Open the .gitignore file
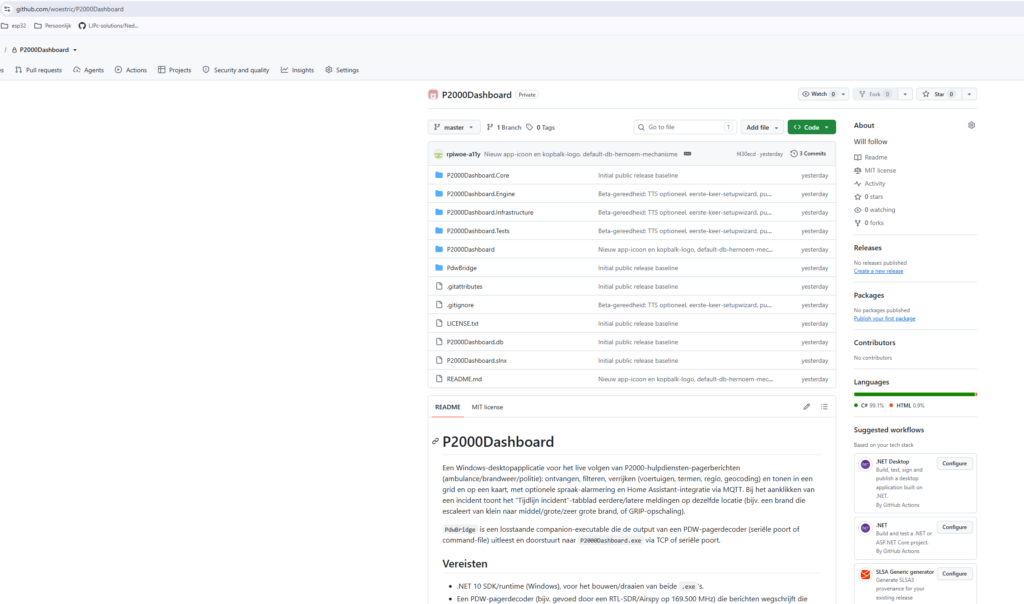The width and height of the screenshot is (1024, 604). (460, 305)
